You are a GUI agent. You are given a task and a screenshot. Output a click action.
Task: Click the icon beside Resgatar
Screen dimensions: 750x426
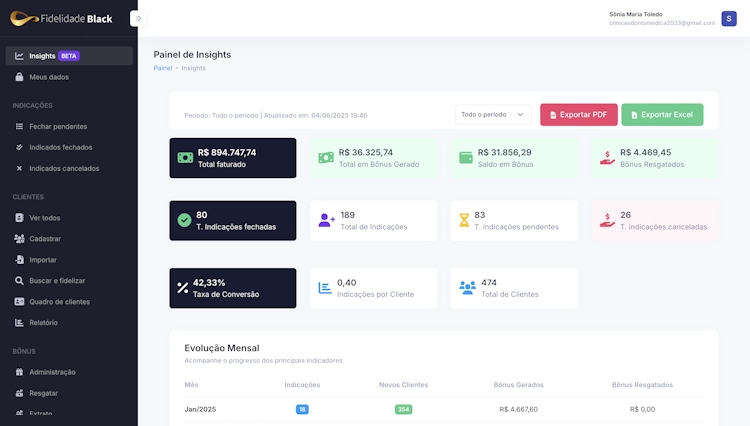click(19, 393)
